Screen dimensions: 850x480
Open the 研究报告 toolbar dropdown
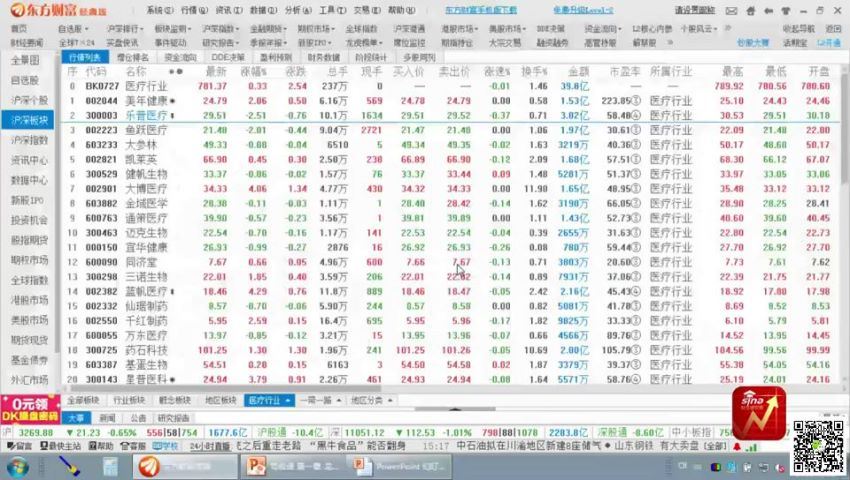(x=221, y=42)
